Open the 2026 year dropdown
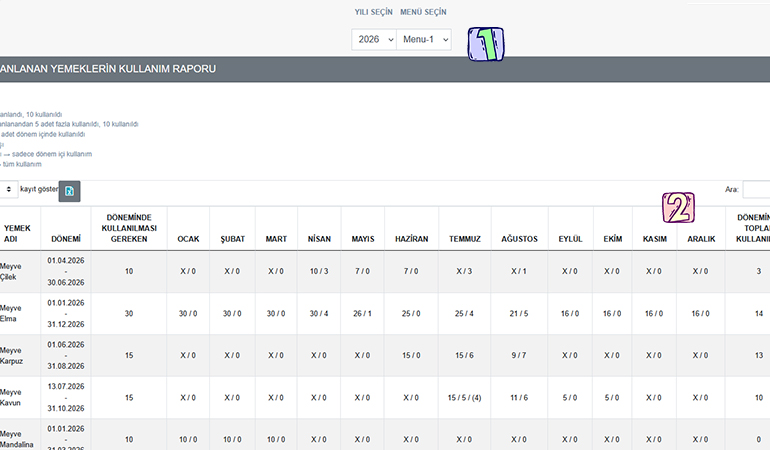The width and height of the screenshot is (770, 450). 373,39
